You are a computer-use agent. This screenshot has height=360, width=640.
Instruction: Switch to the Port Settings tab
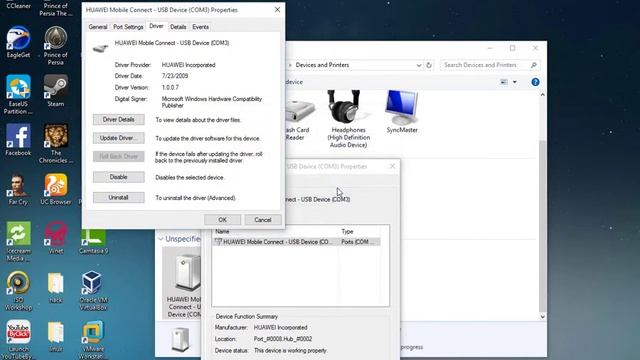128,27
